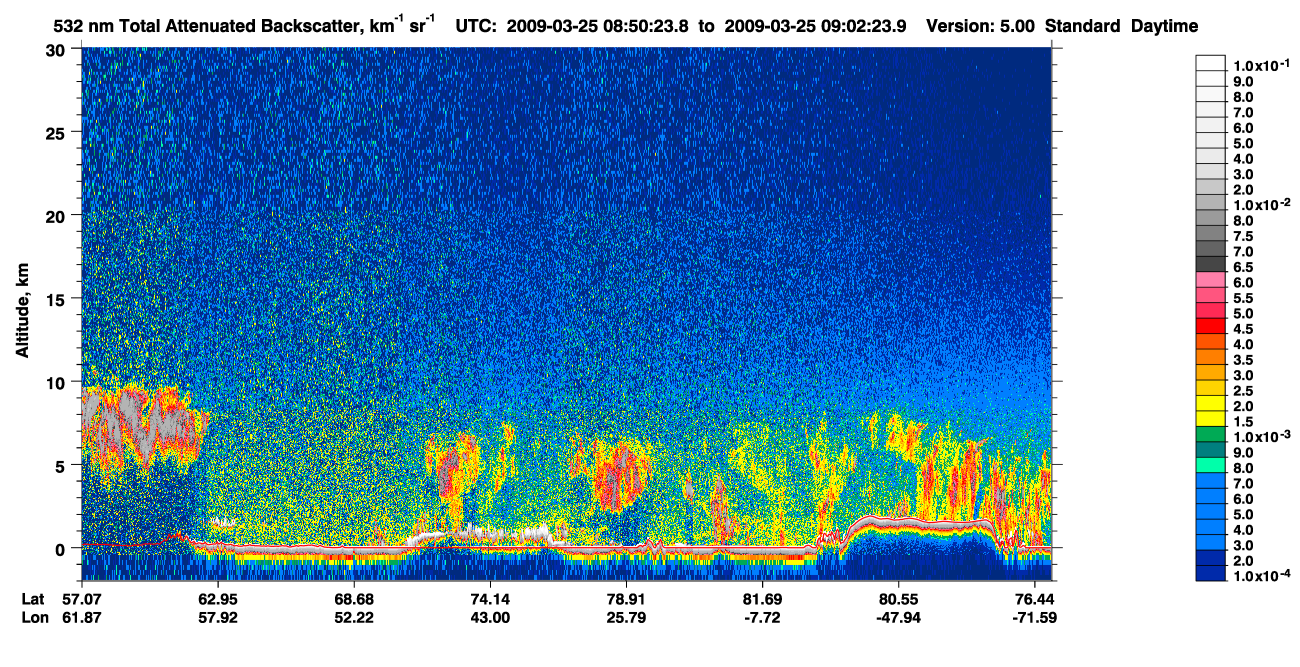Screen dimensions: 1300x667
Task: Click the 'Standard' label in header
Action: click(1083, 27)
